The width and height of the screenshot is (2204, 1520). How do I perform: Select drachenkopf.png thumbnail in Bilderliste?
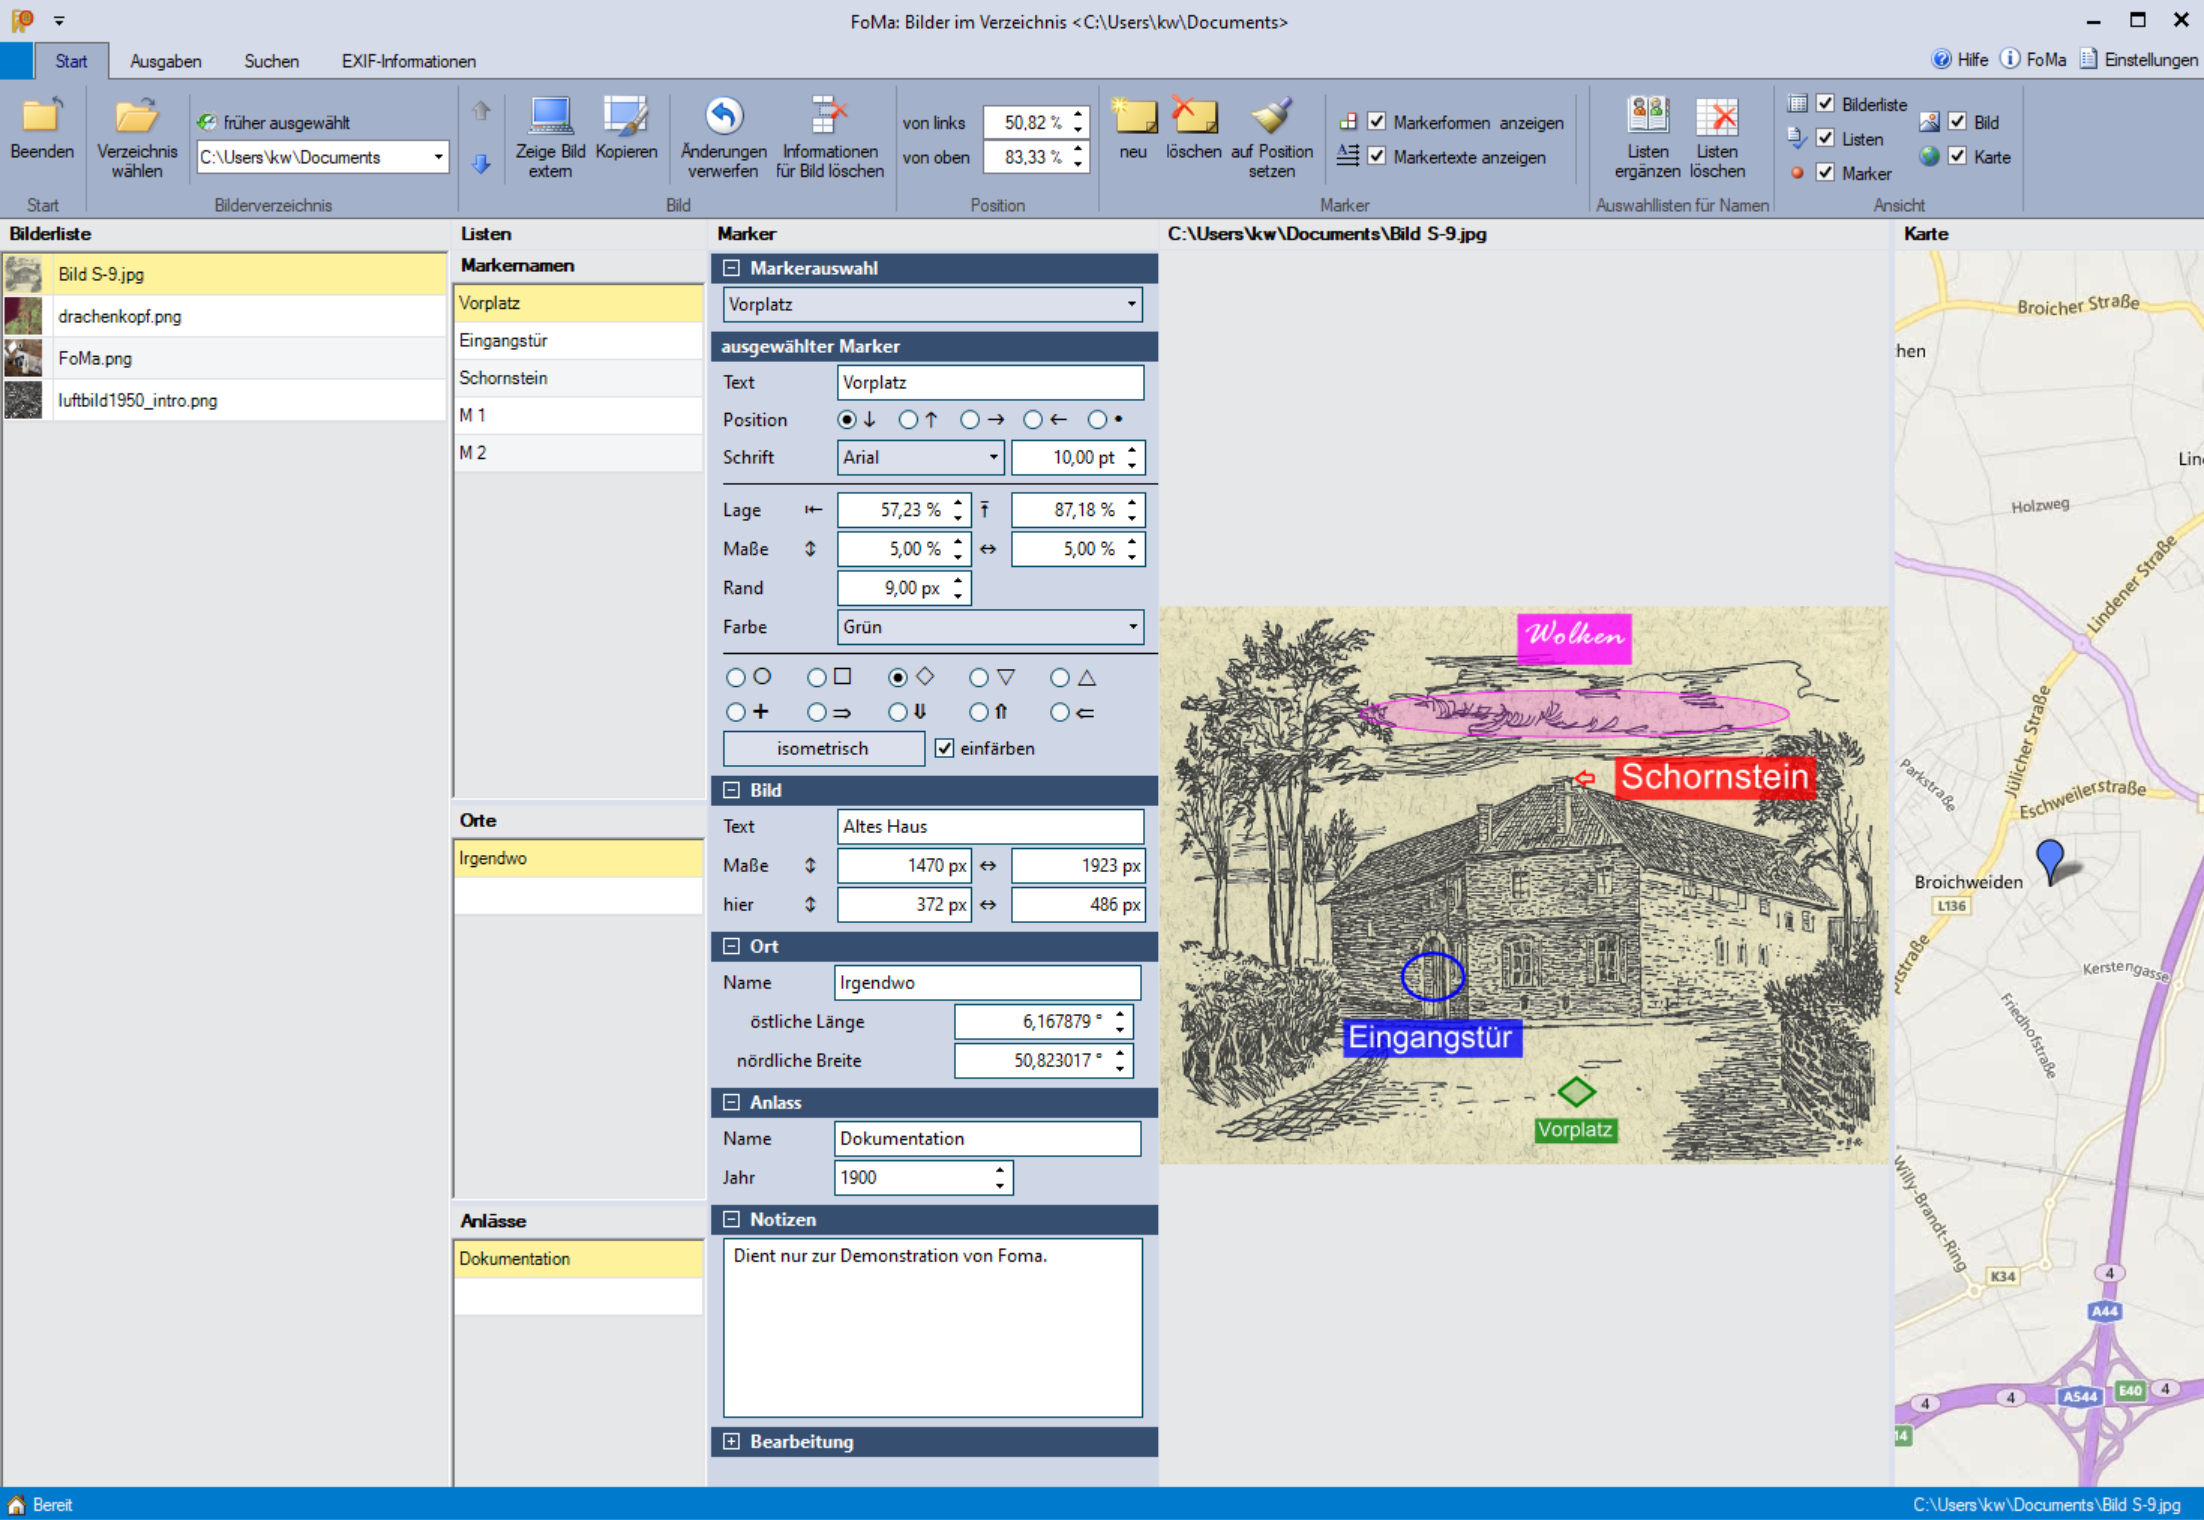click(x=24, y=316)
